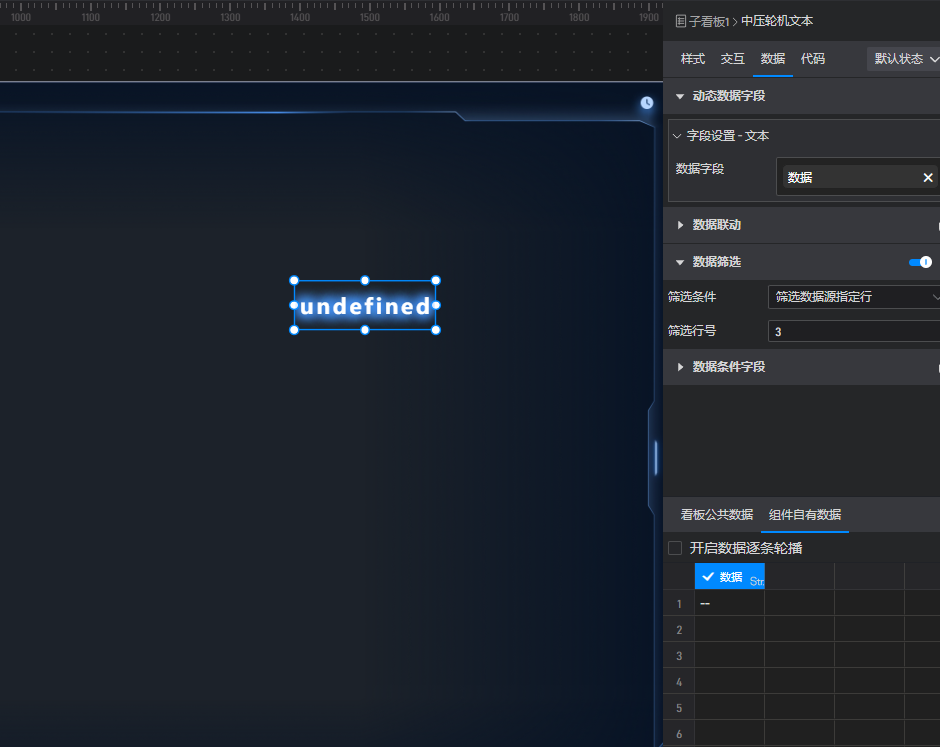This screenshot has height=747, width=940.
Task: Expand the 数据条件字段 section
Action: (x=681, y=367)
